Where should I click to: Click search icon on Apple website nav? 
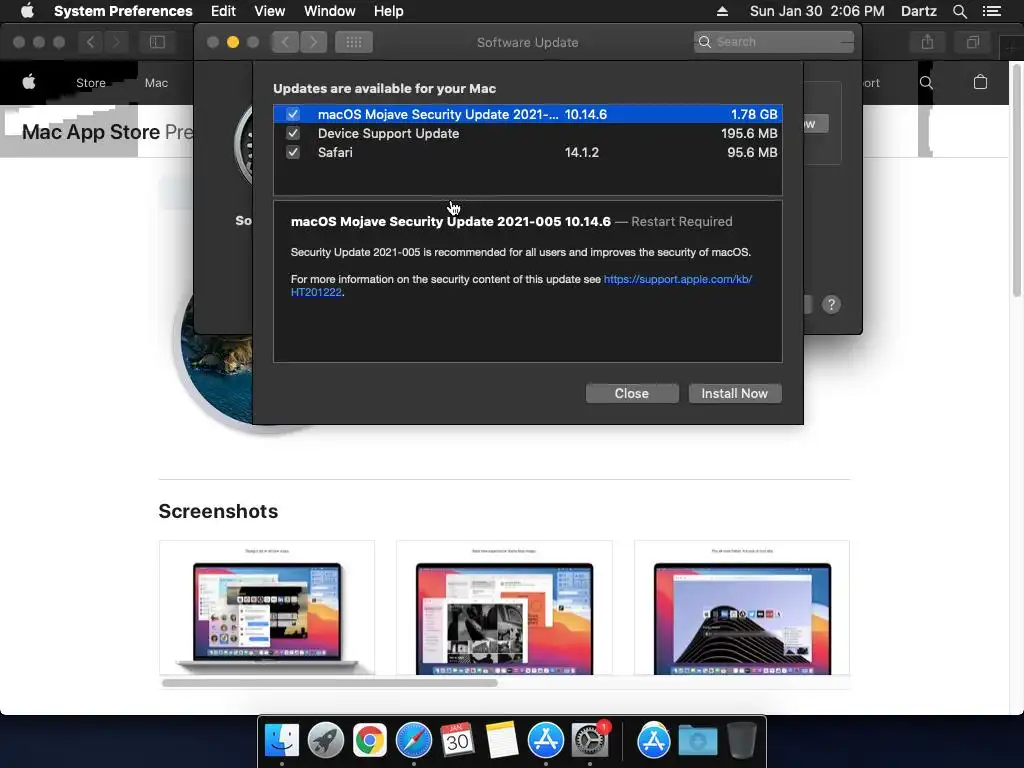pos(926,82)
